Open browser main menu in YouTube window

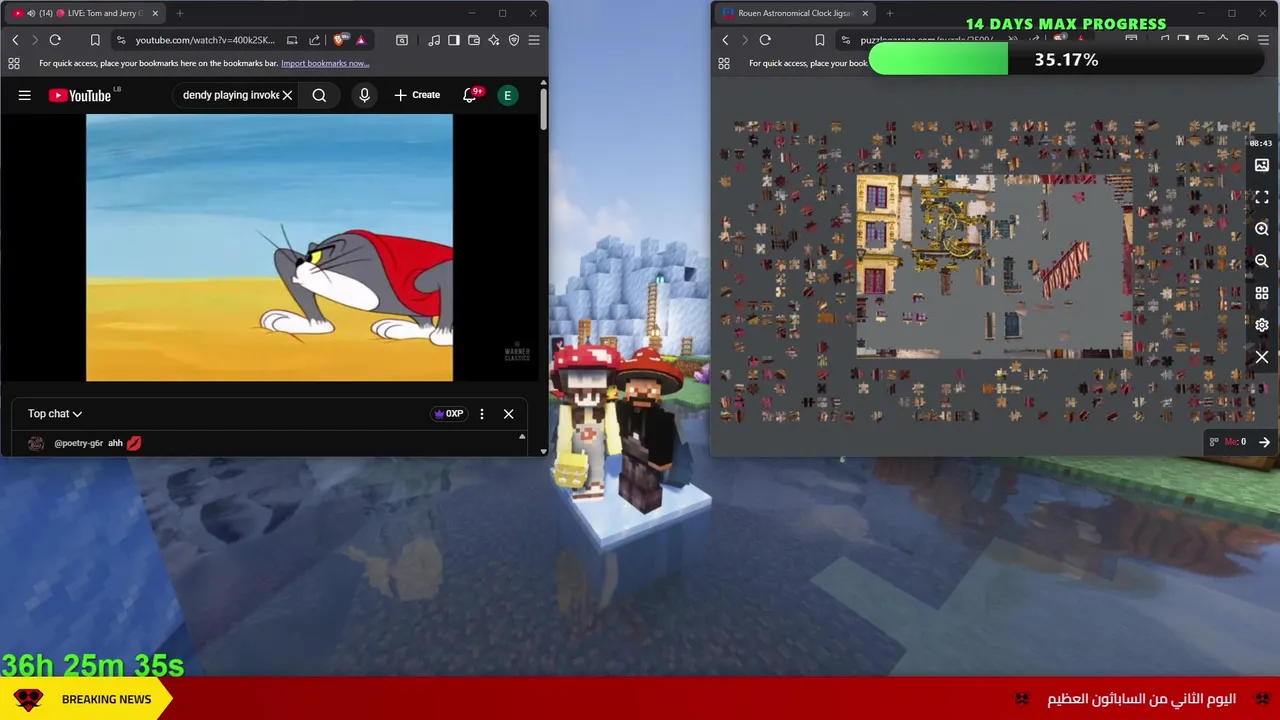[x=534, y=40]
